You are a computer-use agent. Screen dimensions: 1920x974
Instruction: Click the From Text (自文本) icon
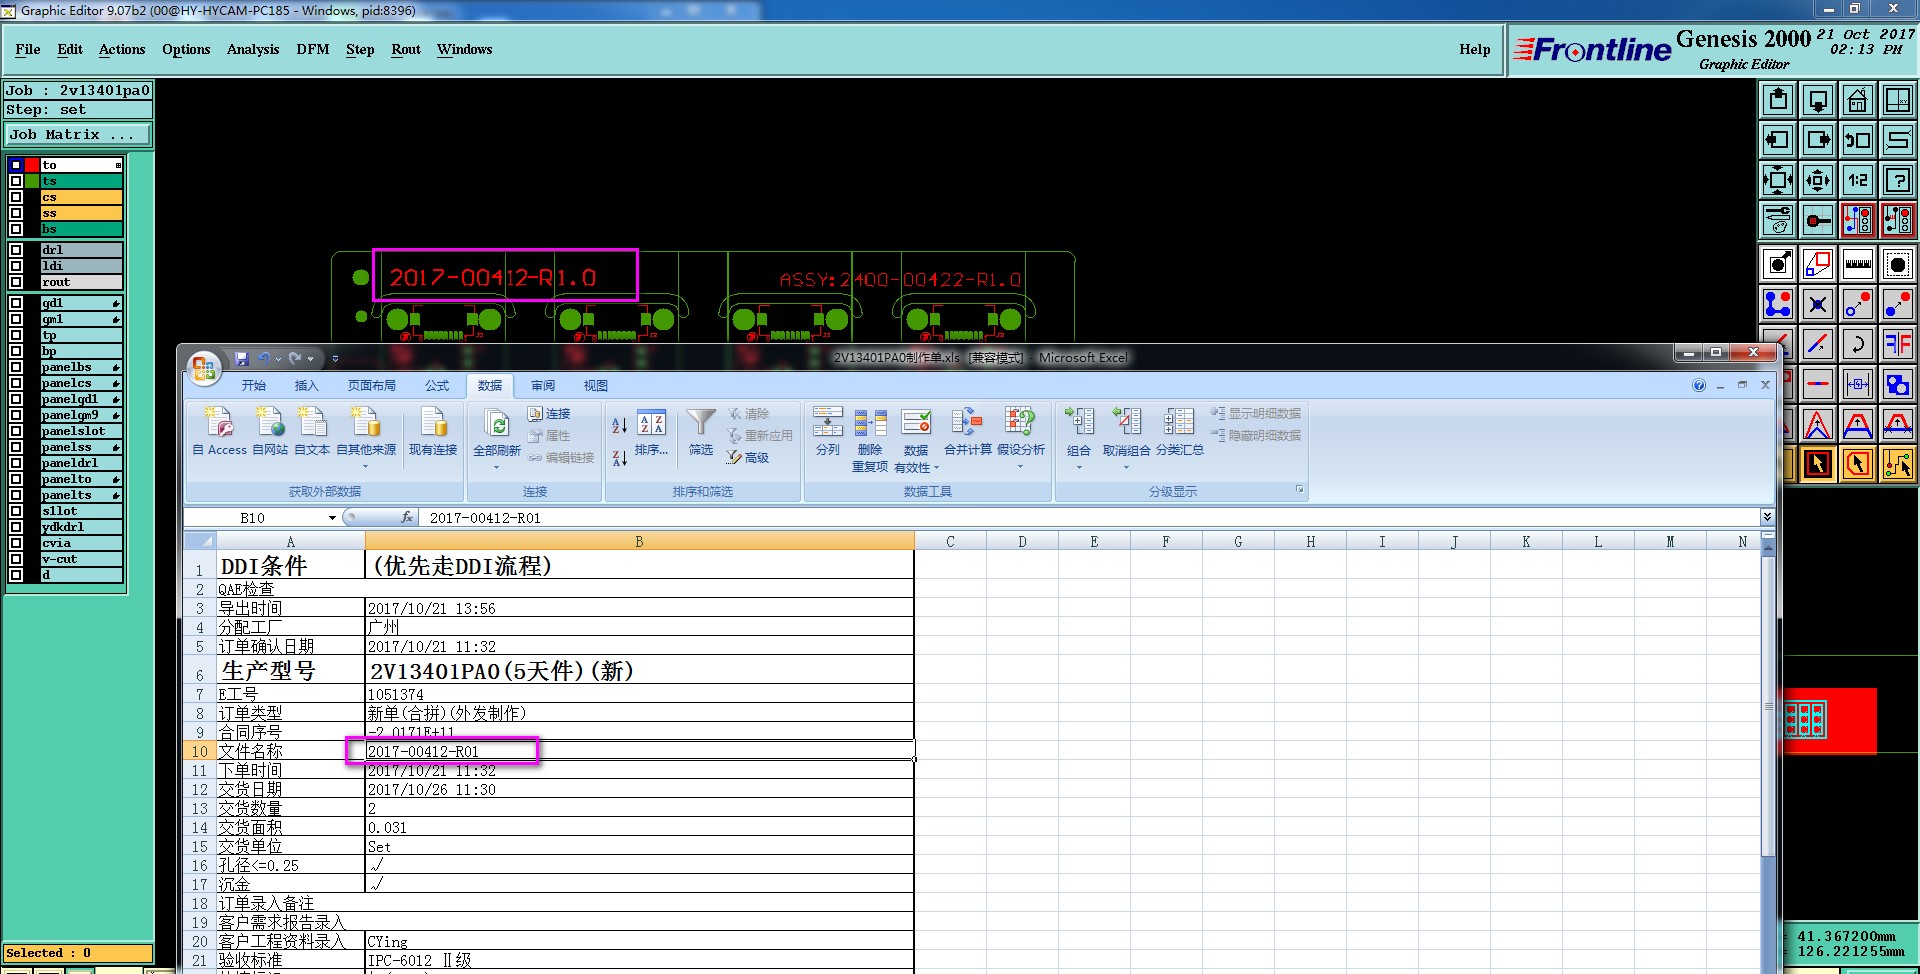pos(312,432)
